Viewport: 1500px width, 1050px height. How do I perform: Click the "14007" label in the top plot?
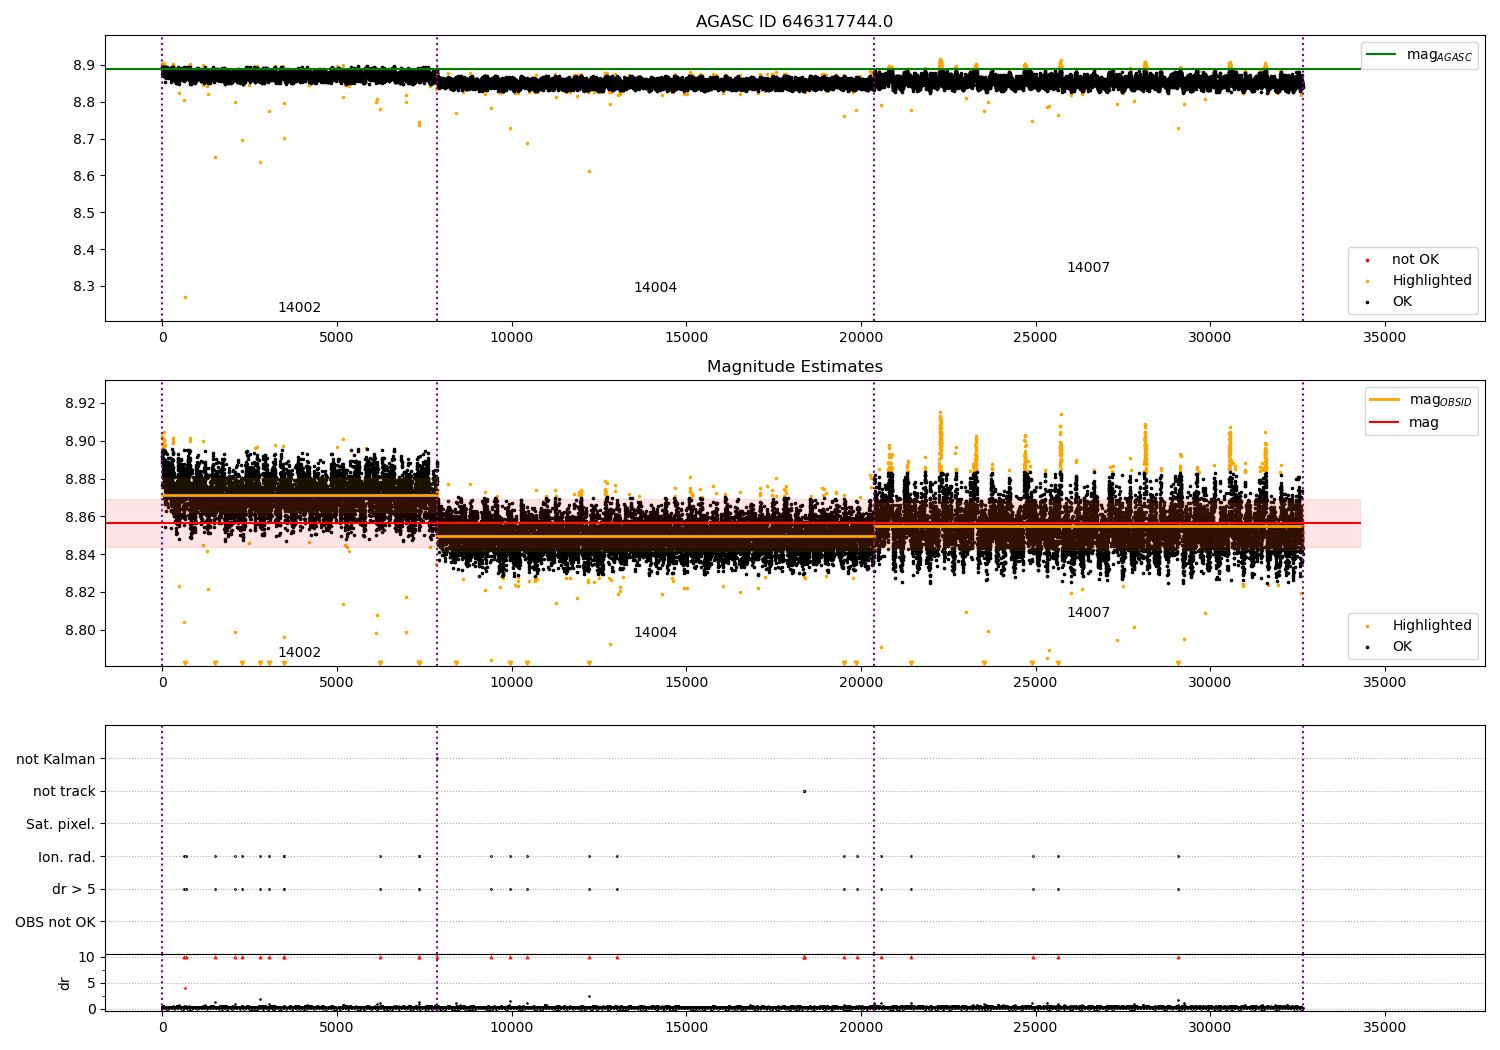coord(1088,268)
